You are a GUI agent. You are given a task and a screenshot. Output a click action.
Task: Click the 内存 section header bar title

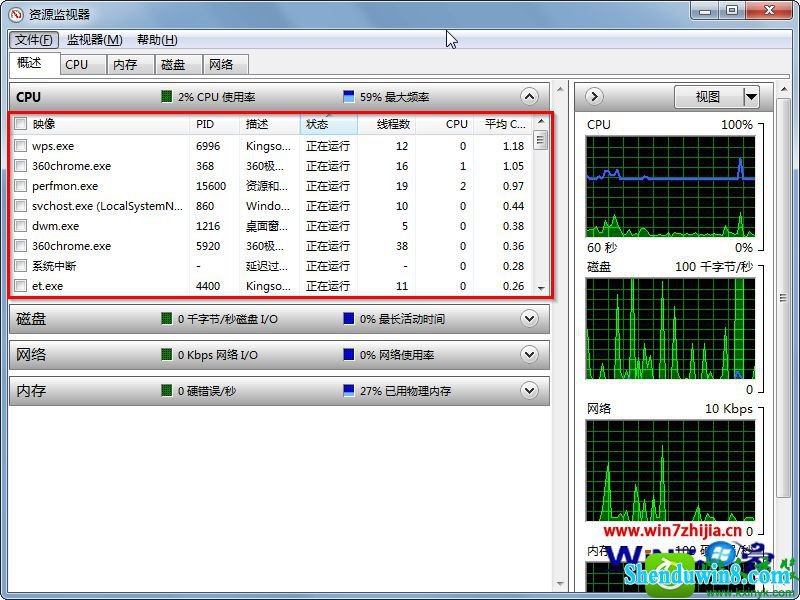click(x=31, y=391)
